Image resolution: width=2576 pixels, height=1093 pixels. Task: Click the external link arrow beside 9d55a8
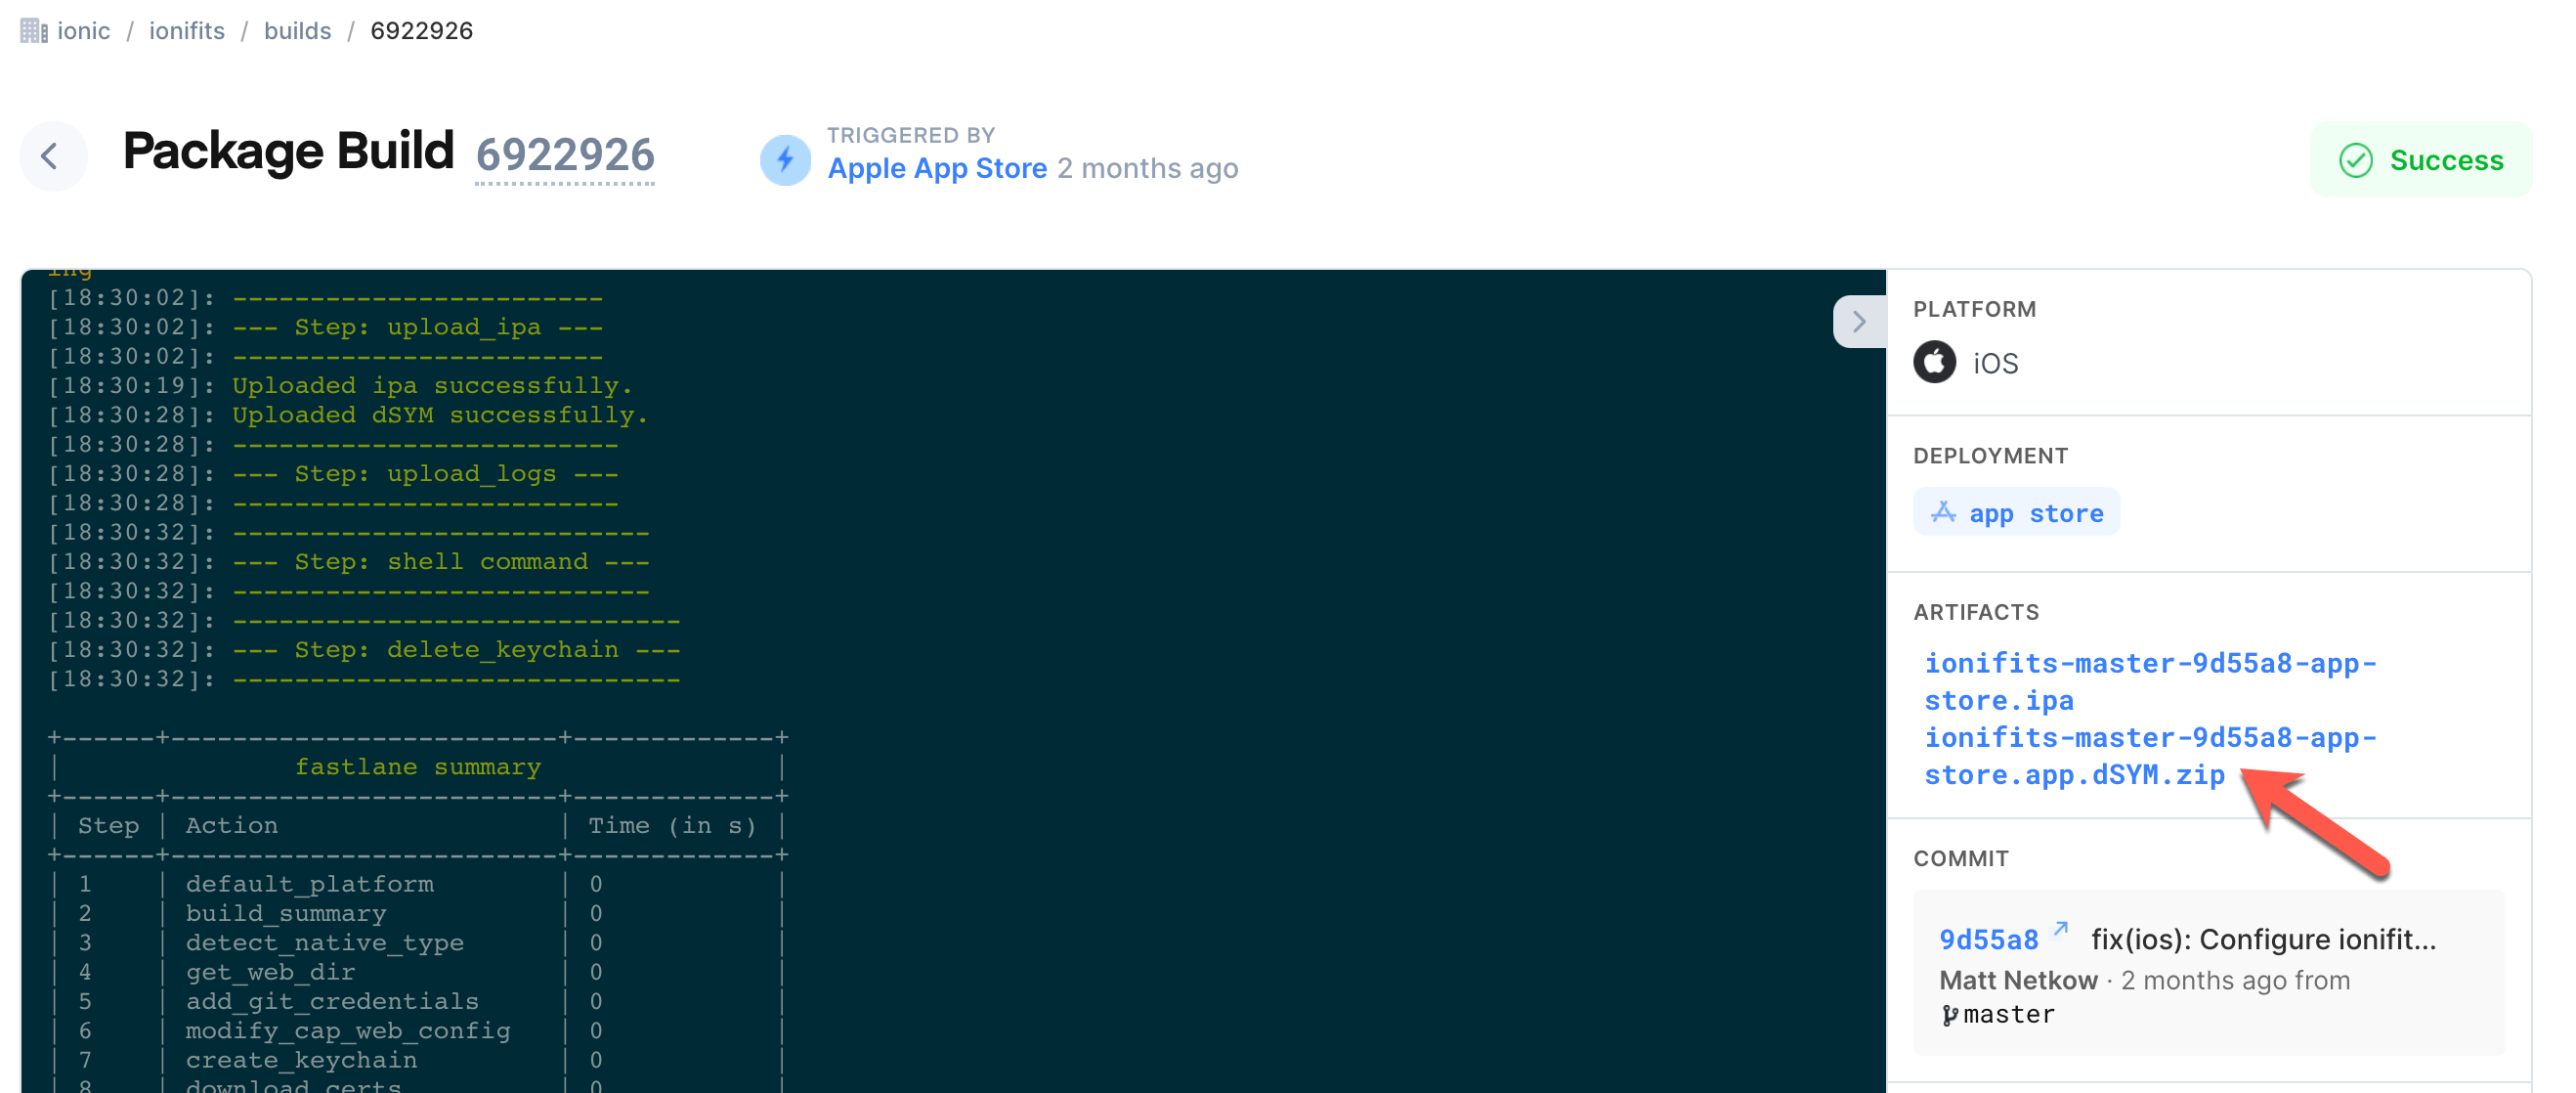[2060, 929]
